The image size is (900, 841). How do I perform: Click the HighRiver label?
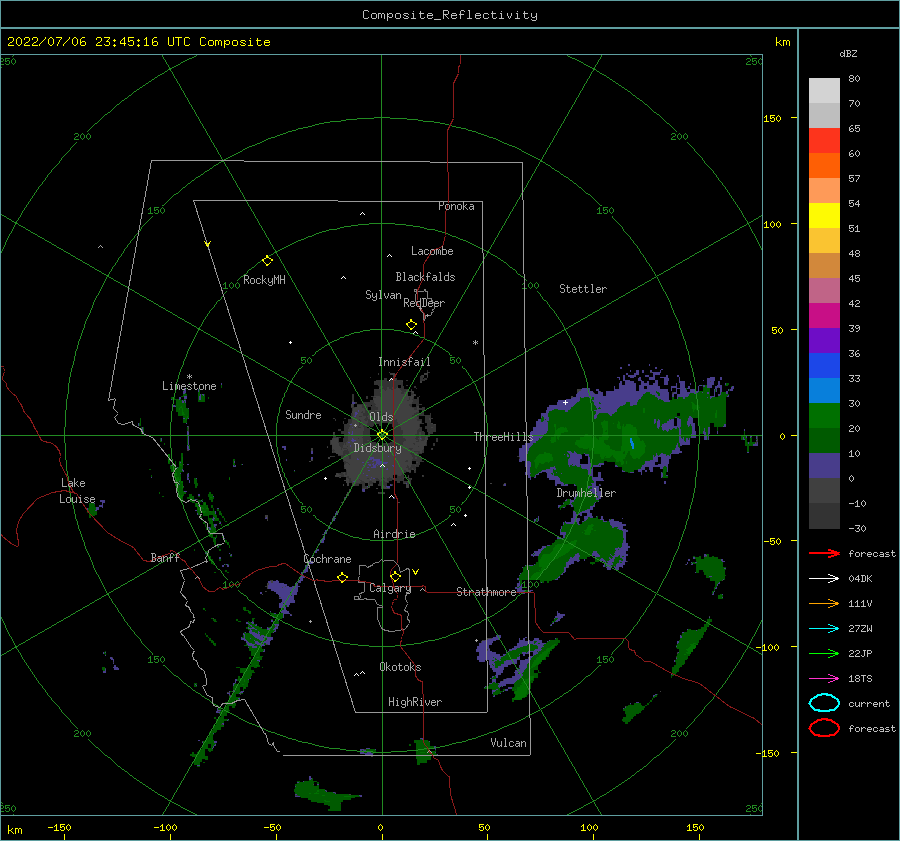[x=415, y=702]
